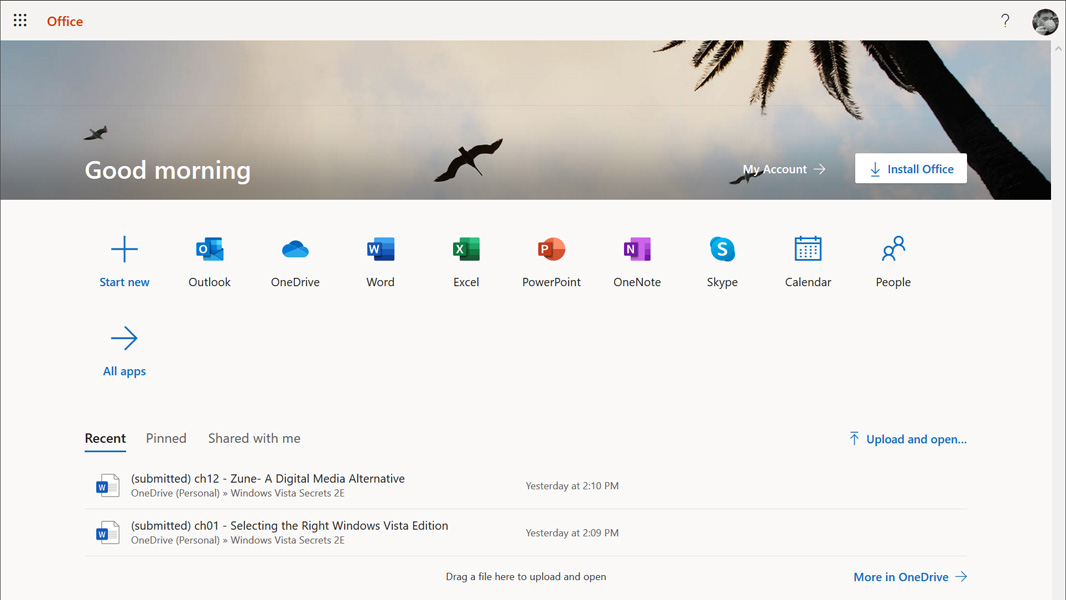Screen dimensions: 1066x600
Task: Open OneNote app icon
Action: (637, 250)
